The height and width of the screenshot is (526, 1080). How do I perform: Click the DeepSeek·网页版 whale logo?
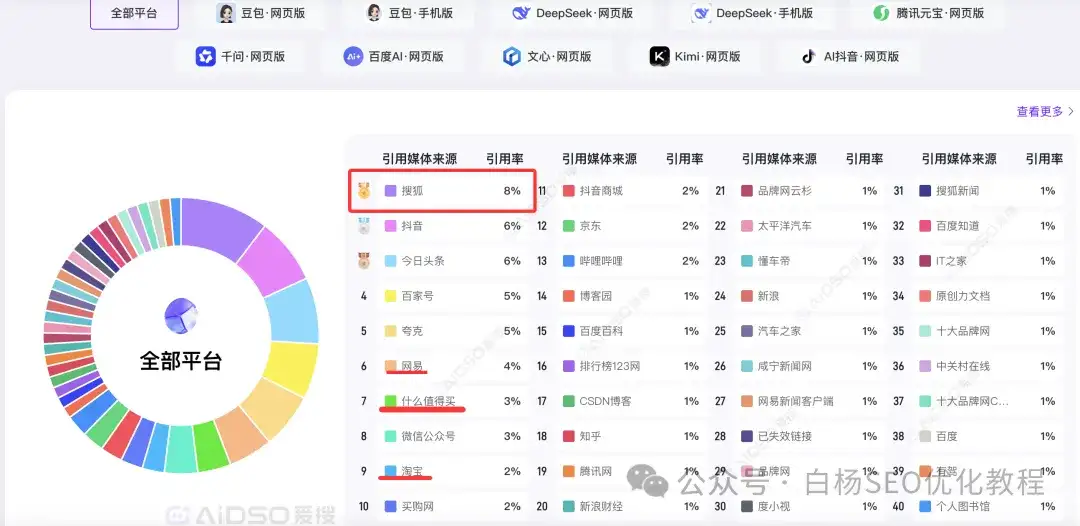pos(521,13)
